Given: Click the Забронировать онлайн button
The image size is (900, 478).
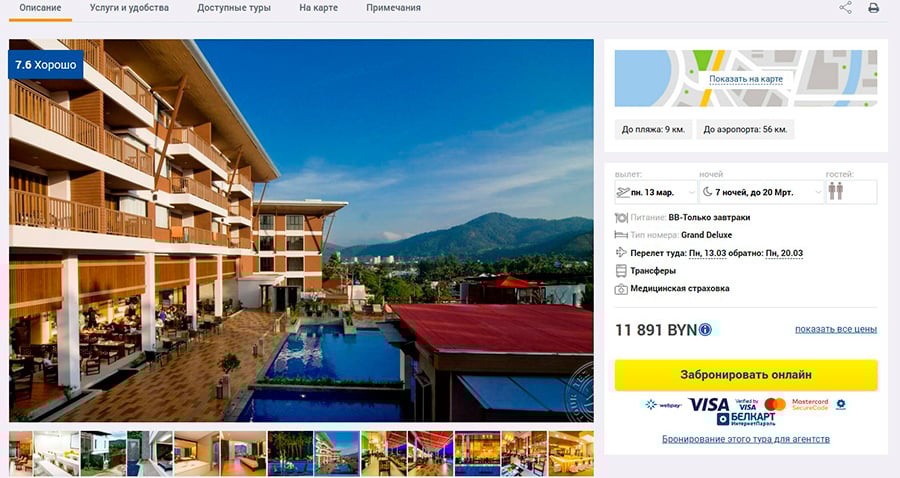Looking at the screenshot, I should (746, 375).
